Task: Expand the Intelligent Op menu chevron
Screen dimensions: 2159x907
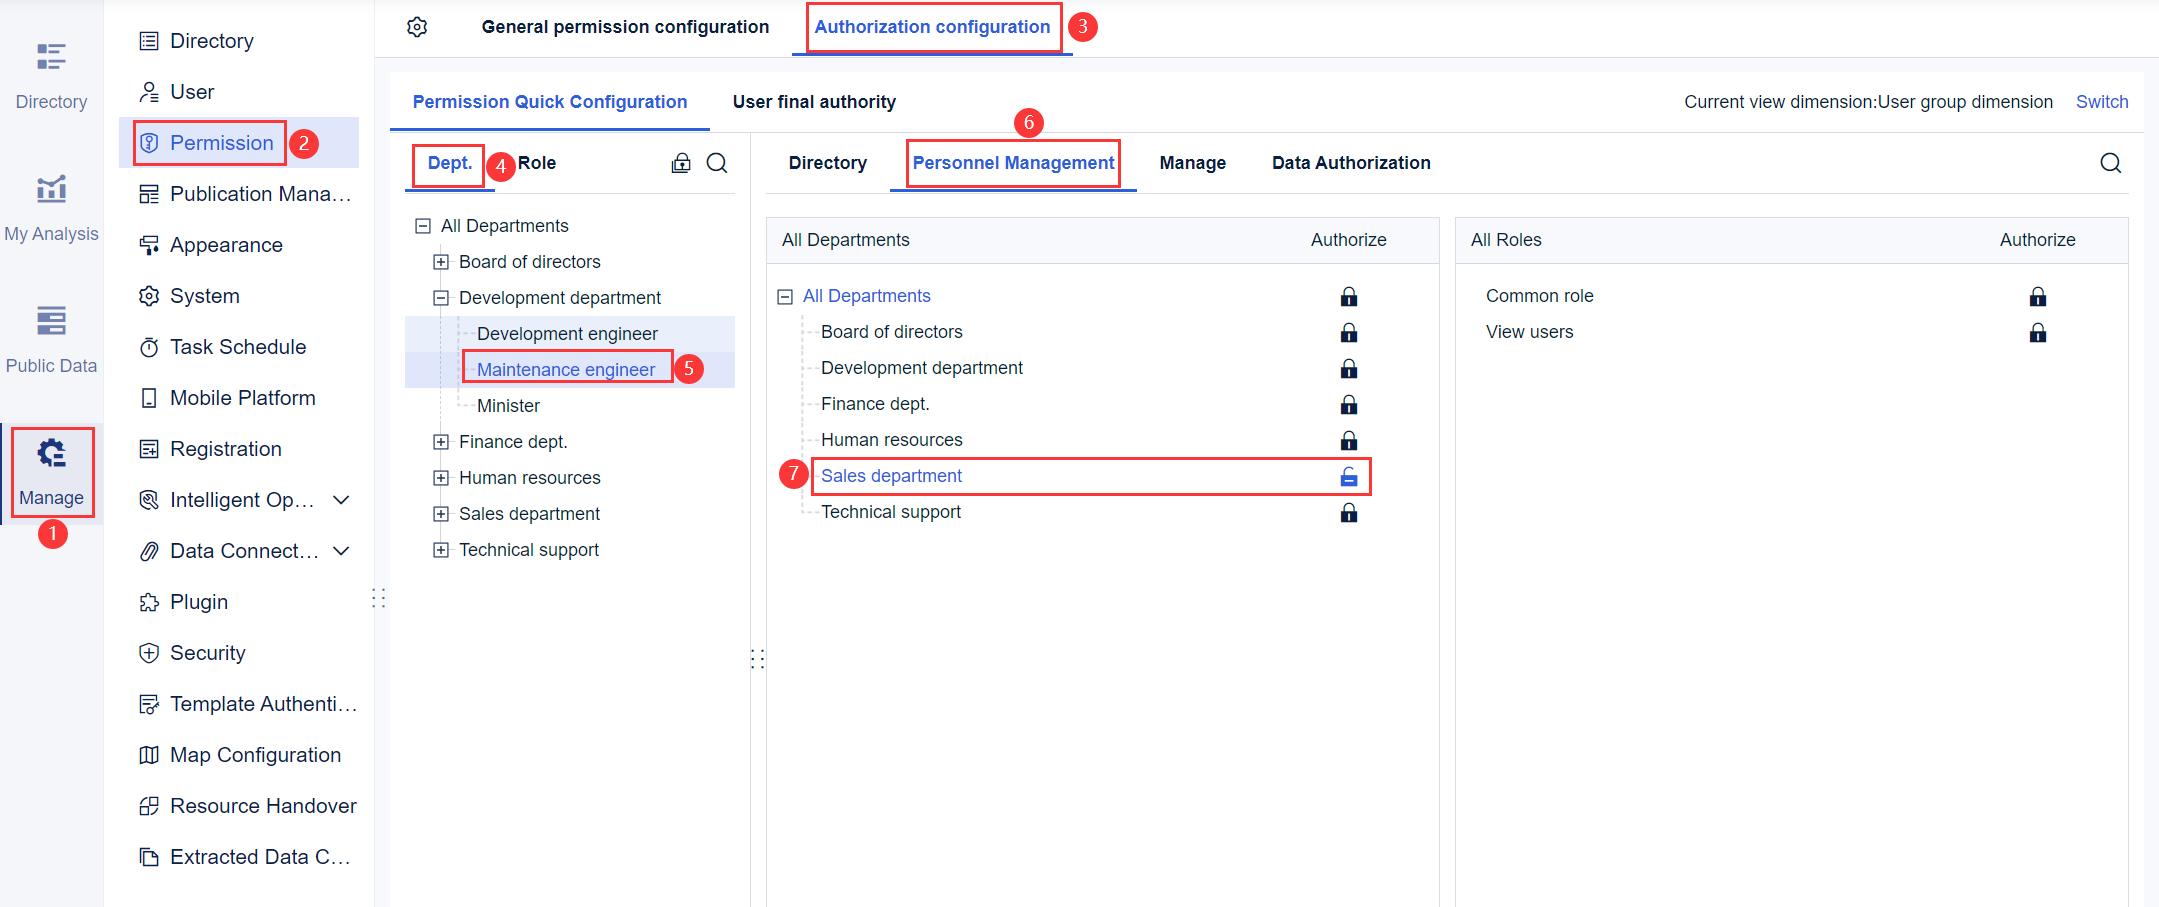Action: tap(341, 499)
